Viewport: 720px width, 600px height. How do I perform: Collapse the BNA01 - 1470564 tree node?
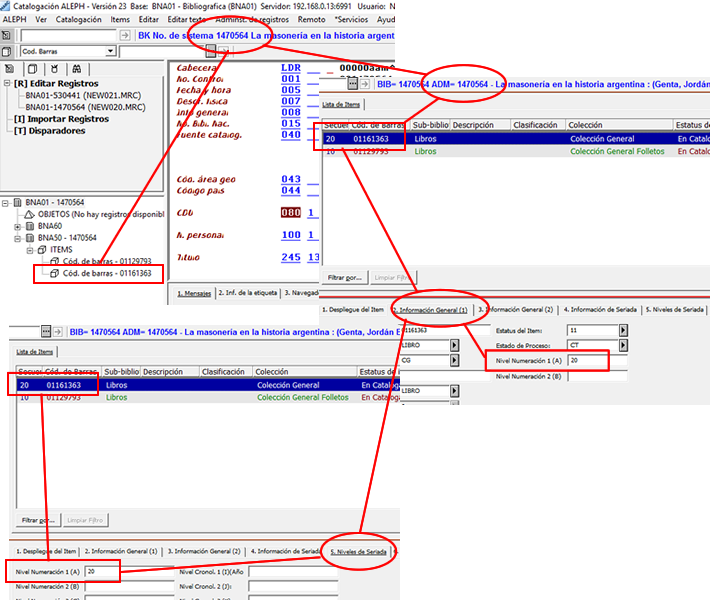5,203
